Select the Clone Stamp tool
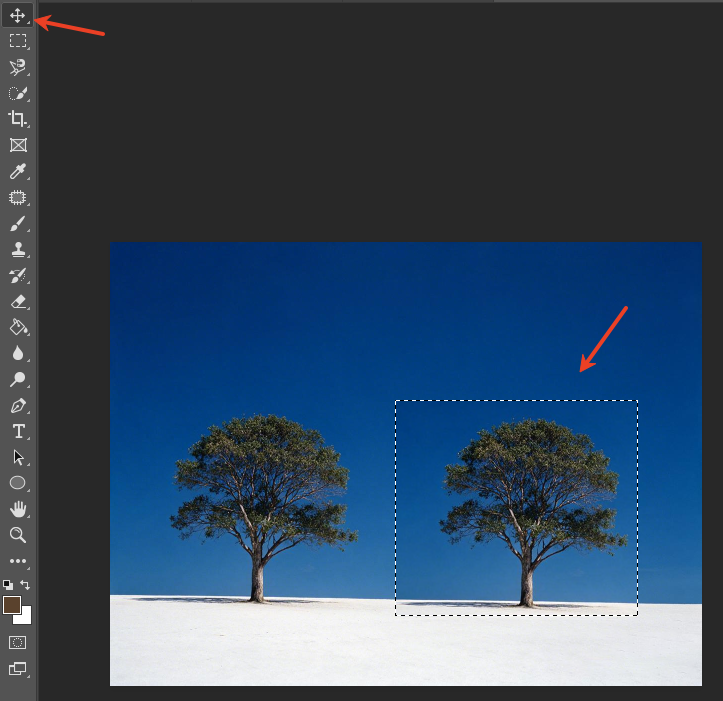 (x=18, y=250)
